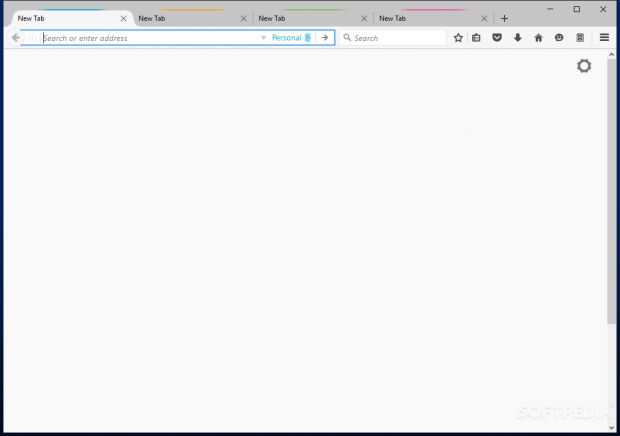This screenshot has height=436, width=620.
Task: Open the Downloads arrow icon
Action: click(x=517, y=38)
